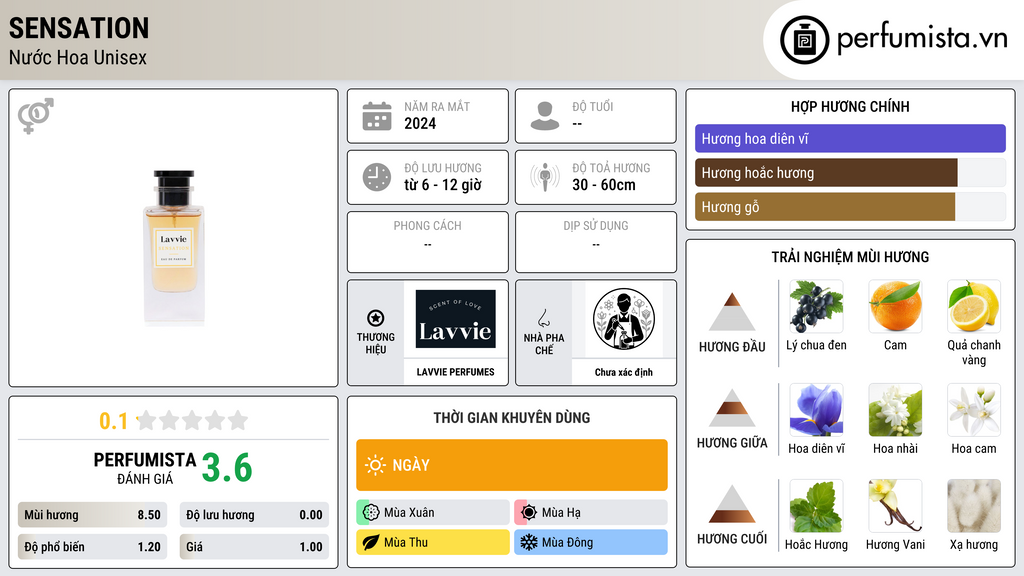Screen dimensions: 1024x576
Task: Click the sun icon for Mùa Hạ
Action: pos(529,513)
